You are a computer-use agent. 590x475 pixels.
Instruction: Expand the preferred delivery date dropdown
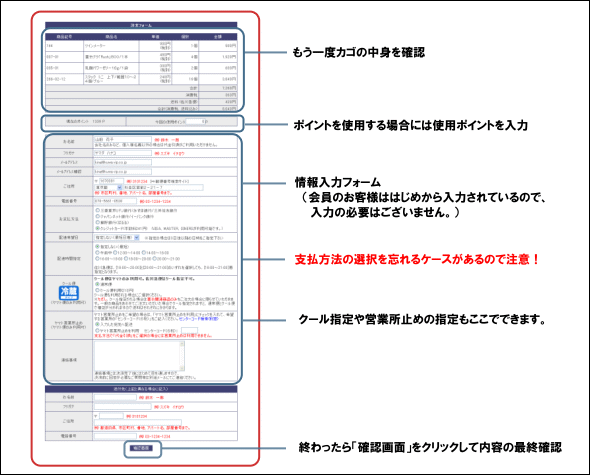click(117, 238)
